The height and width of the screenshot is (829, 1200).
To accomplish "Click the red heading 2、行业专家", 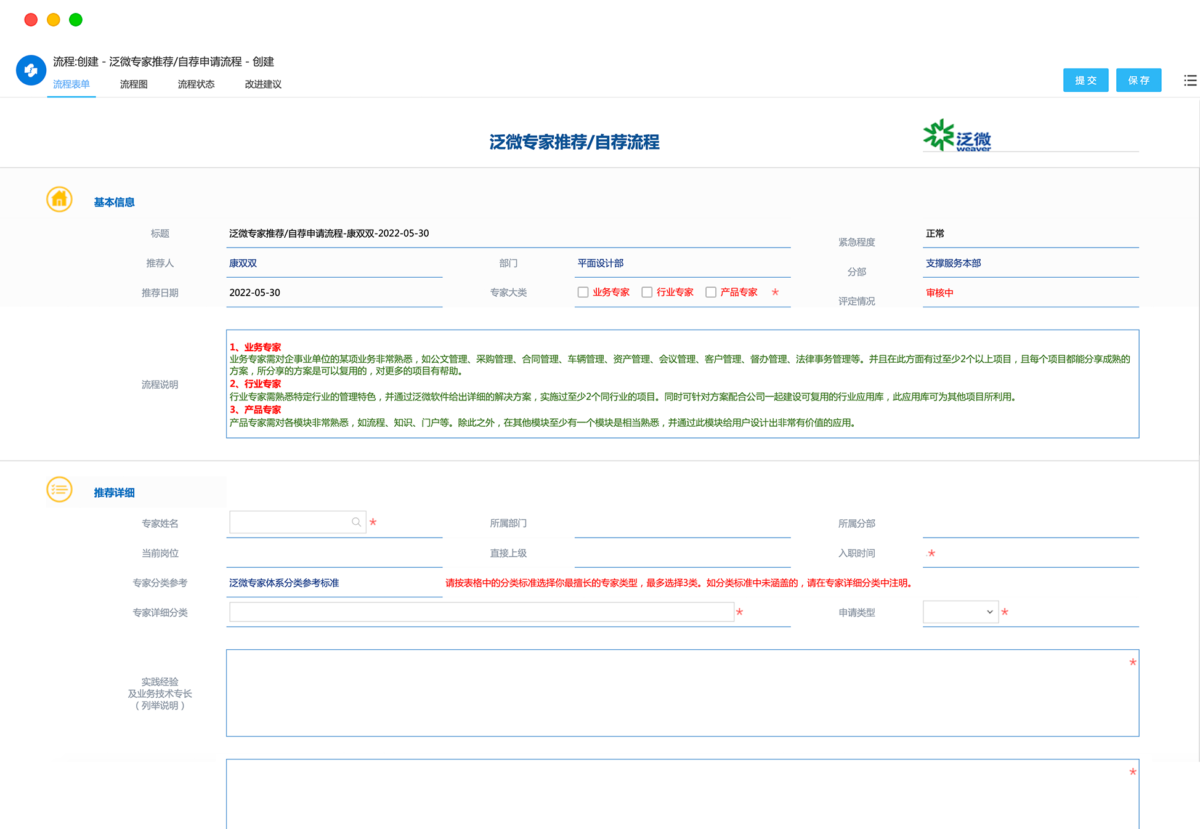I will 255,384.
